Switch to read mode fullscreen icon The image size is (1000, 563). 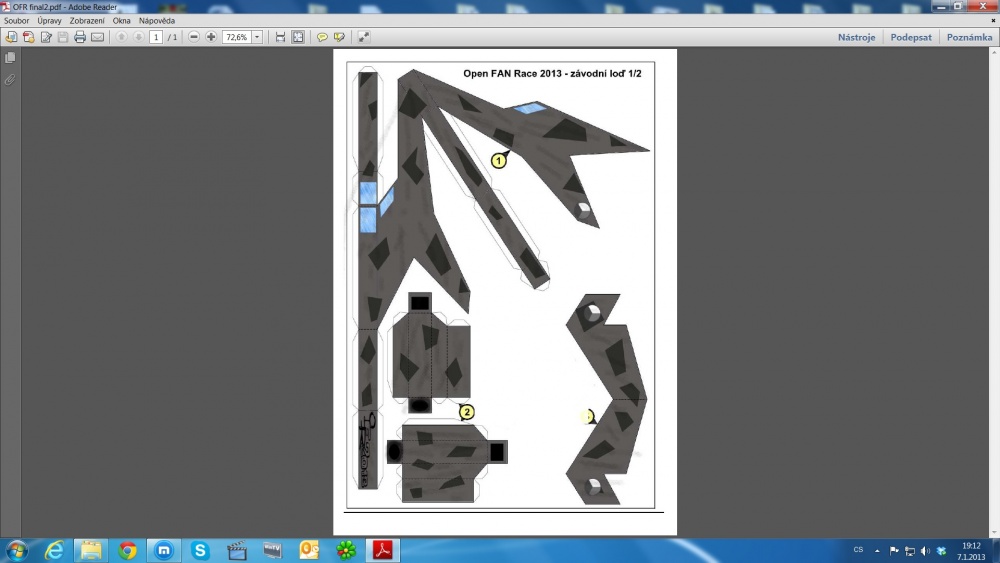point(364,37)
